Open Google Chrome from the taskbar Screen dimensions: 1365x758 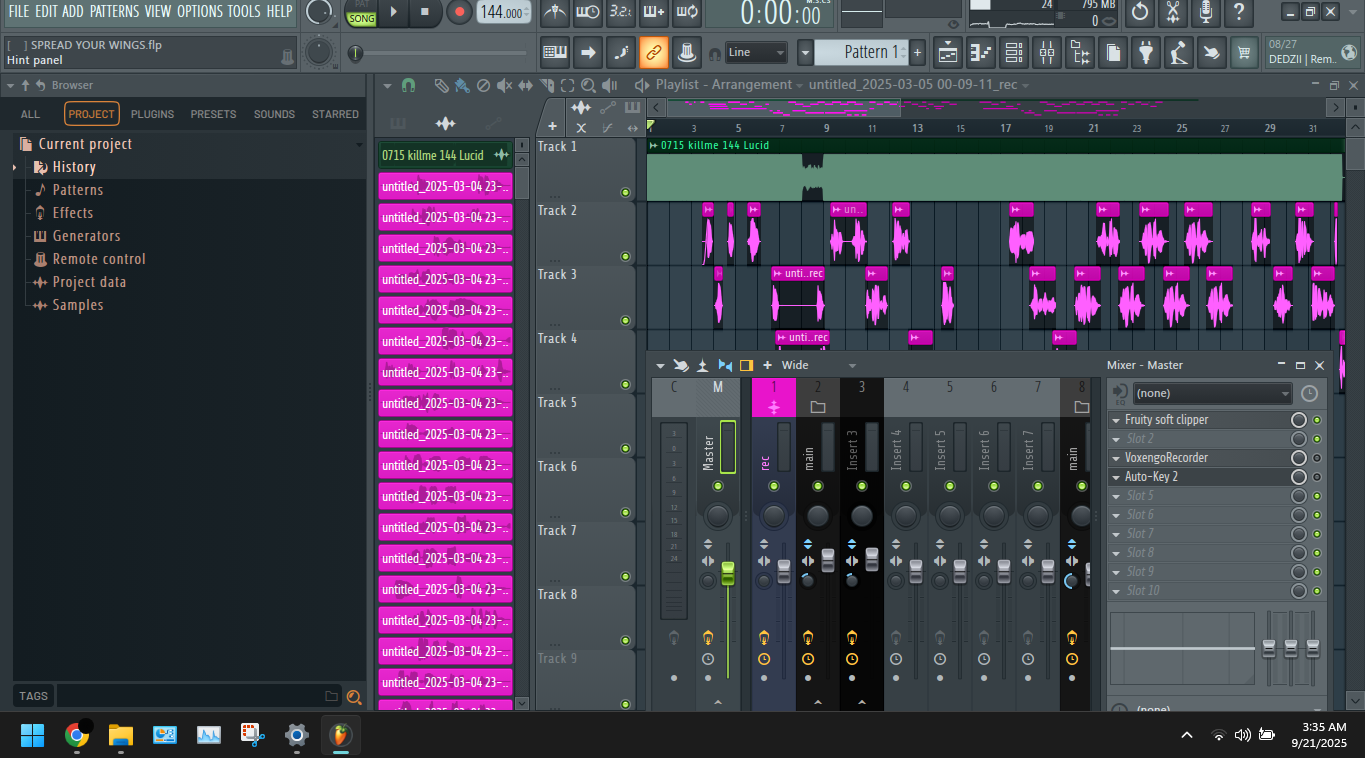(77, 736)
